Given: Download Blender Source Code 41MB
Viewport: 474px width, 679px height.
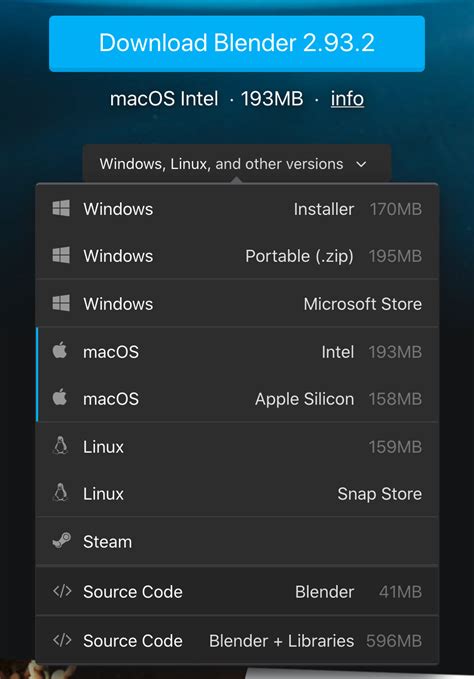Looking at the screenshot, I should point(237,592).
